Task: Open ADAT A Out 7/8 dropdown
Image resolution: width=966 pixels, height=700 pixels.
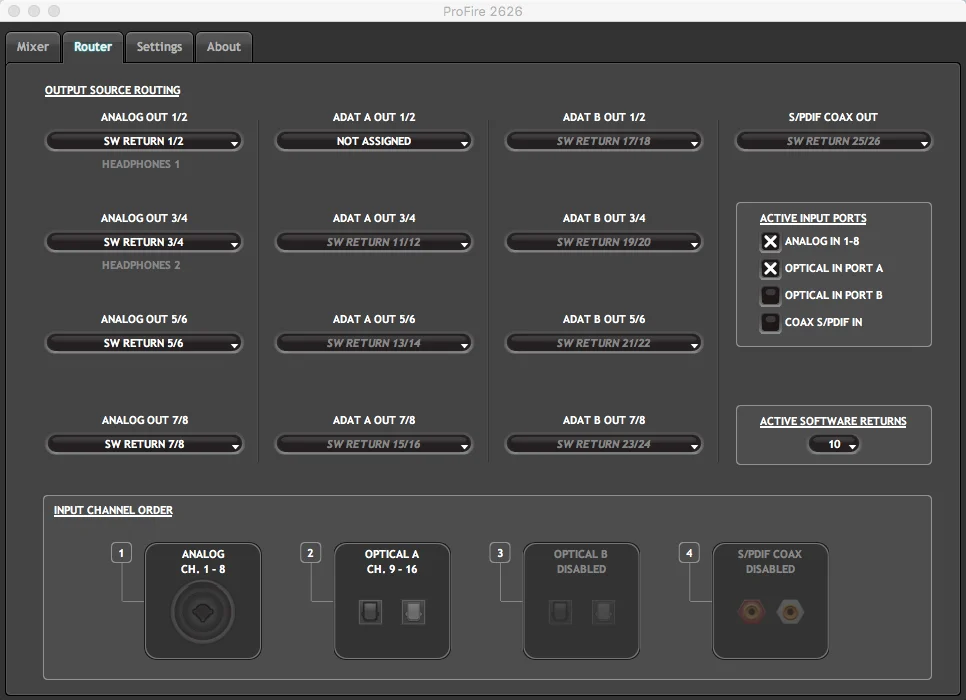Action: click(x=374, y=444)
